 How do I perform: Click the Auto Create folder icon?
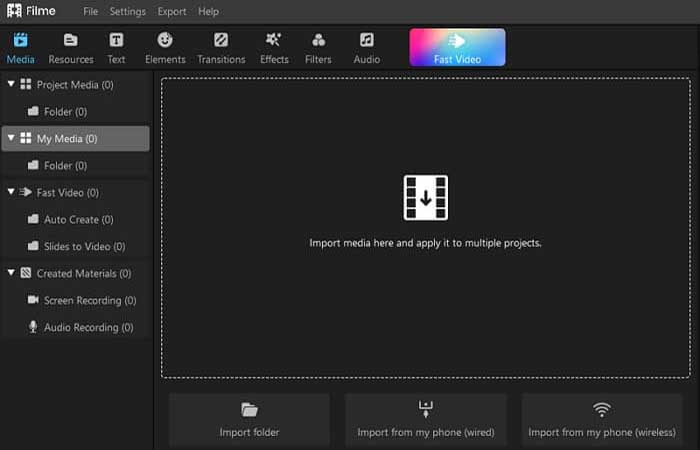click(33, 219)
